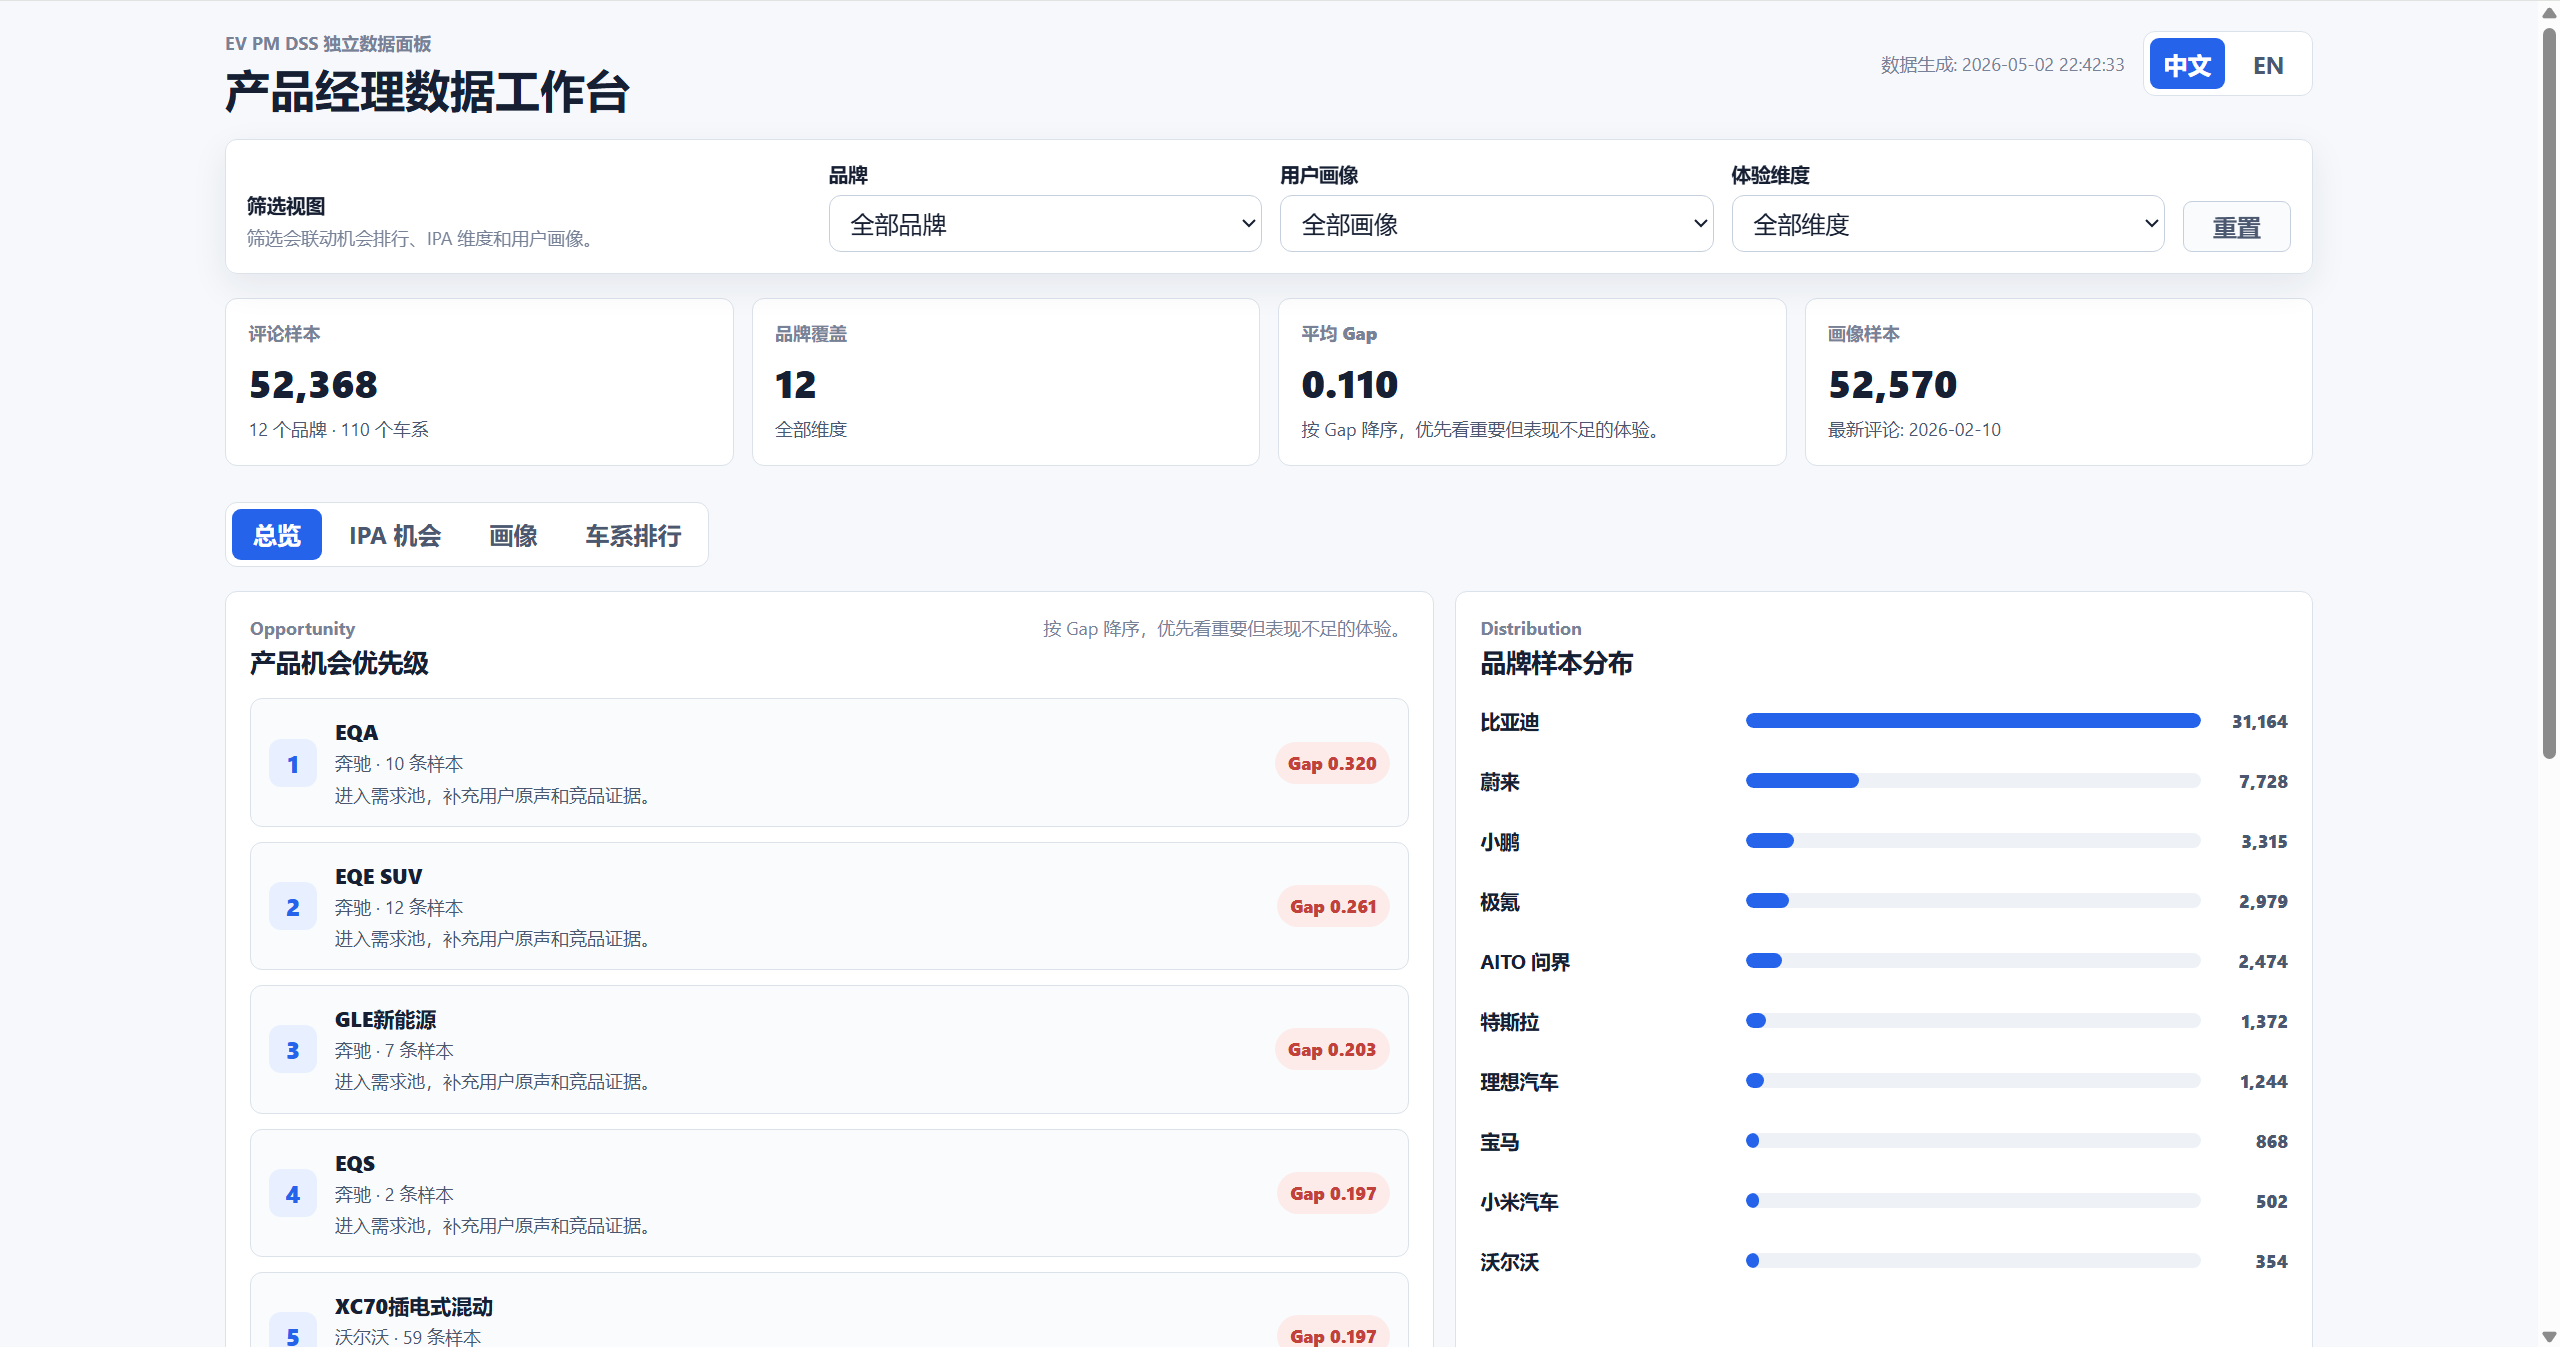Viewport: 2560px width, 1347px height.
Task: Click the scrollbar down arrow
Action: tap(2549, 1337)
